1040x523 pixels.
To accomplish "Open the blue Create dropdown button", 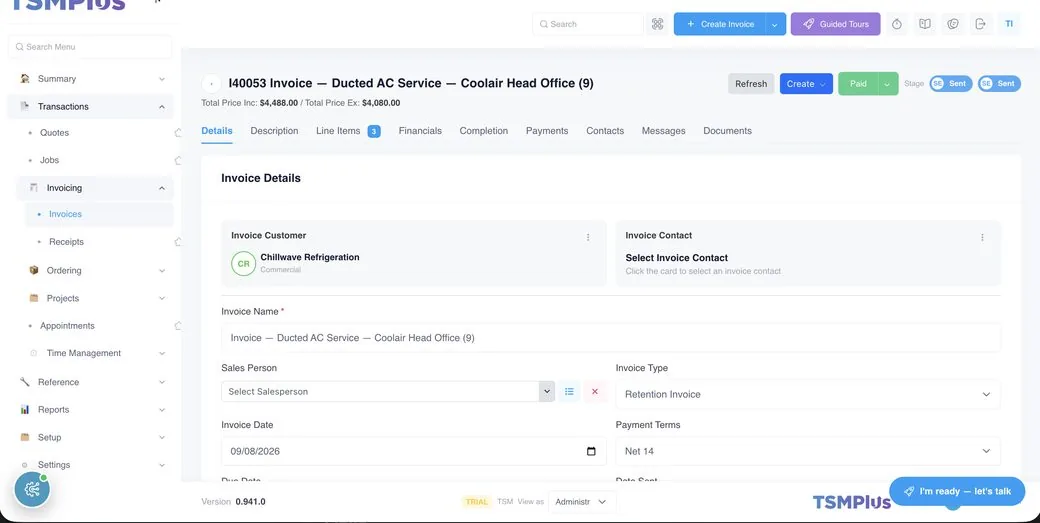I will point(806,84).
